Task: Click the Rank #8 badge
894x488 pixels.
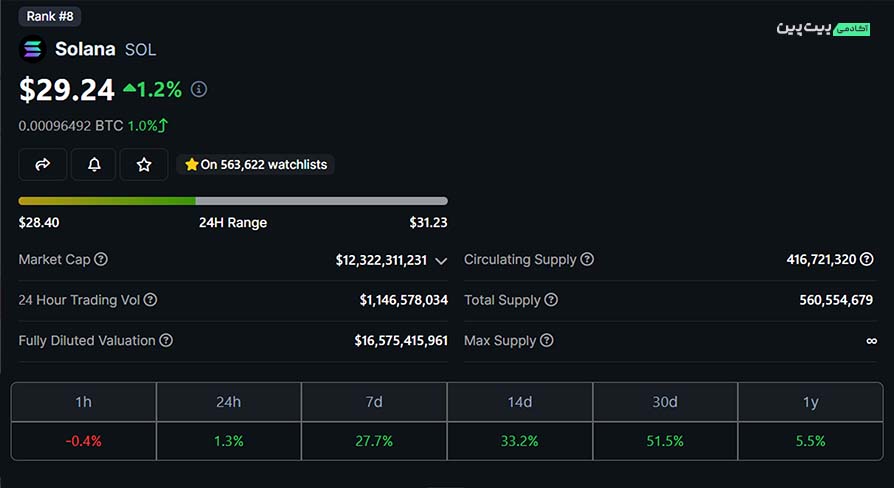Action: pyautogui.click(x=50, y=17)
